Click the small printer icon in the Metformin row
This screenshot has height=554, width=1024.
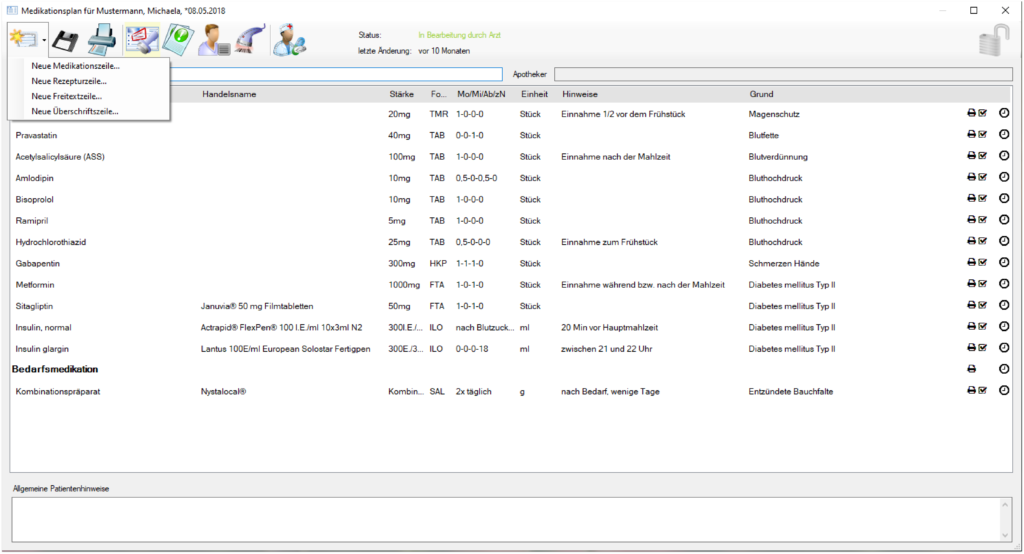971,284
